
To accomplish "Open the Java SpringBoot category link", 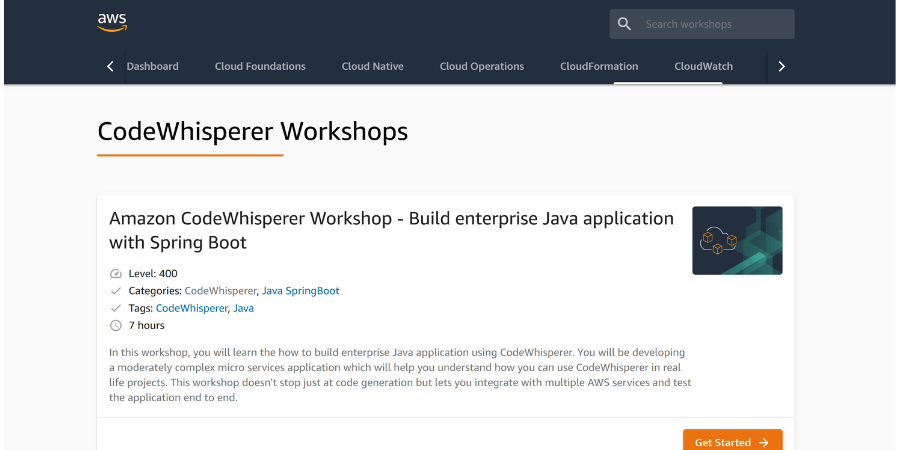I will (300, 291).
